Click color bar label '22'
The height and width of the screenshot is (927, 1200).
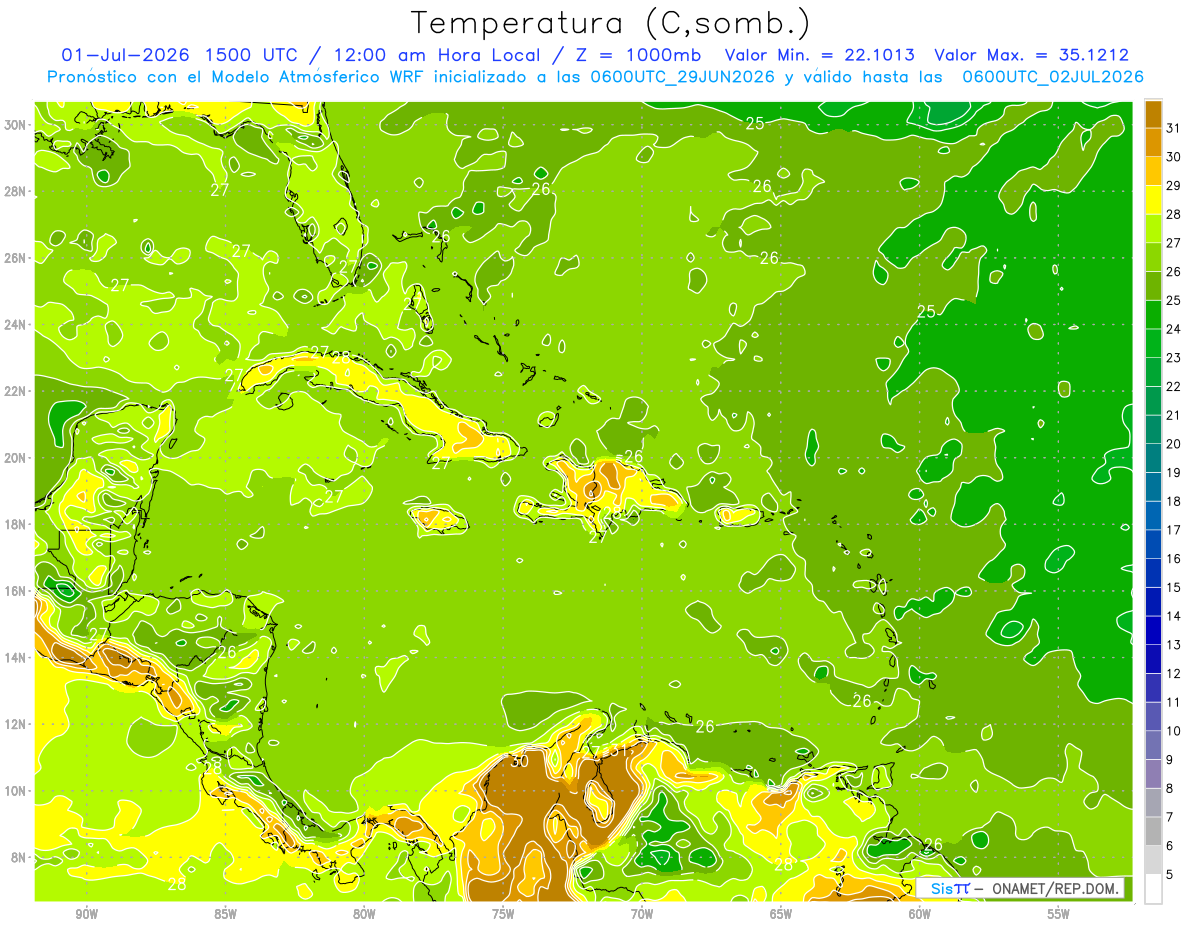click(1174, 387)
